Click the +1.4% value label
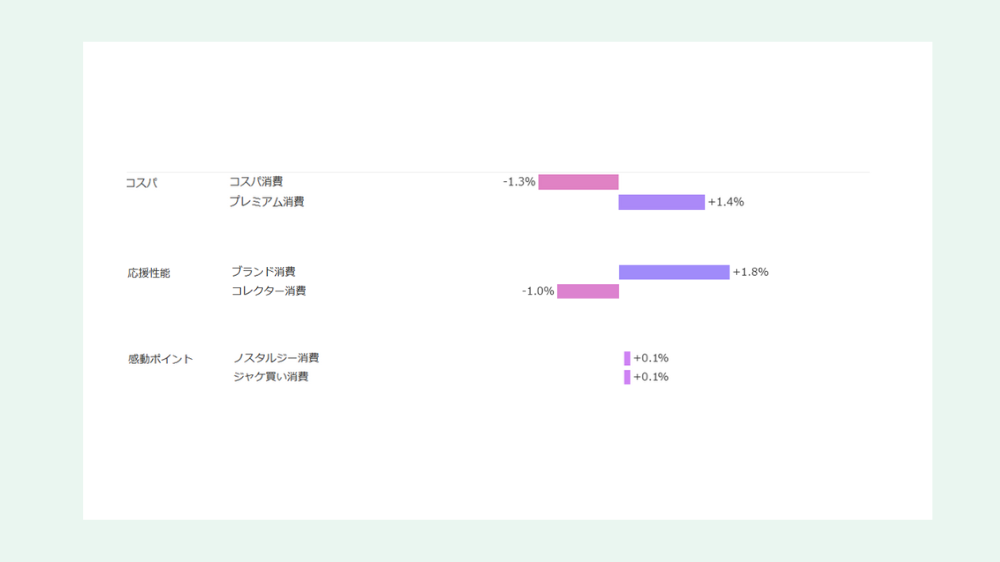Screen dimensions: 1000x562 click(726, 202)
